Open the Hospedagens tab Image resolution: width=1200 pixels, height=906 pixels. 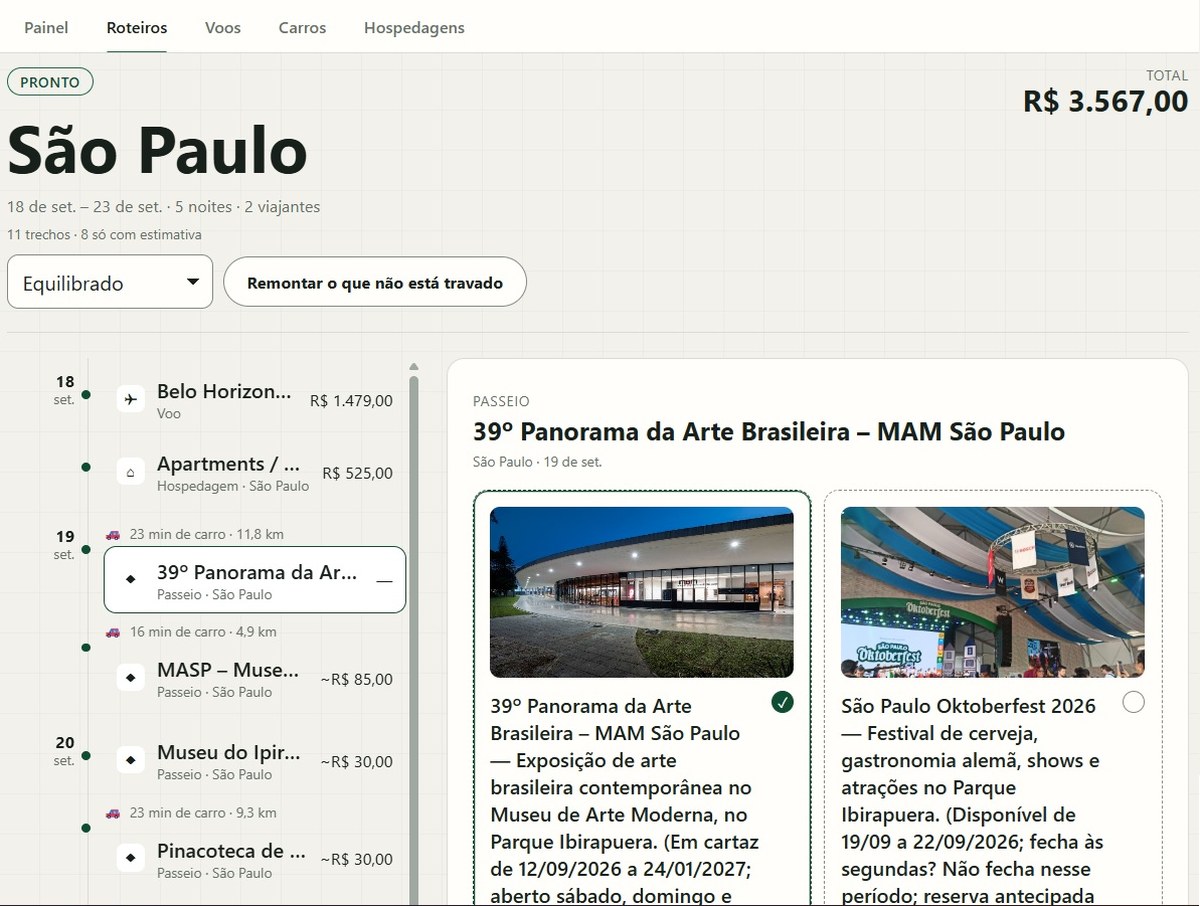(x=414, y=27)
